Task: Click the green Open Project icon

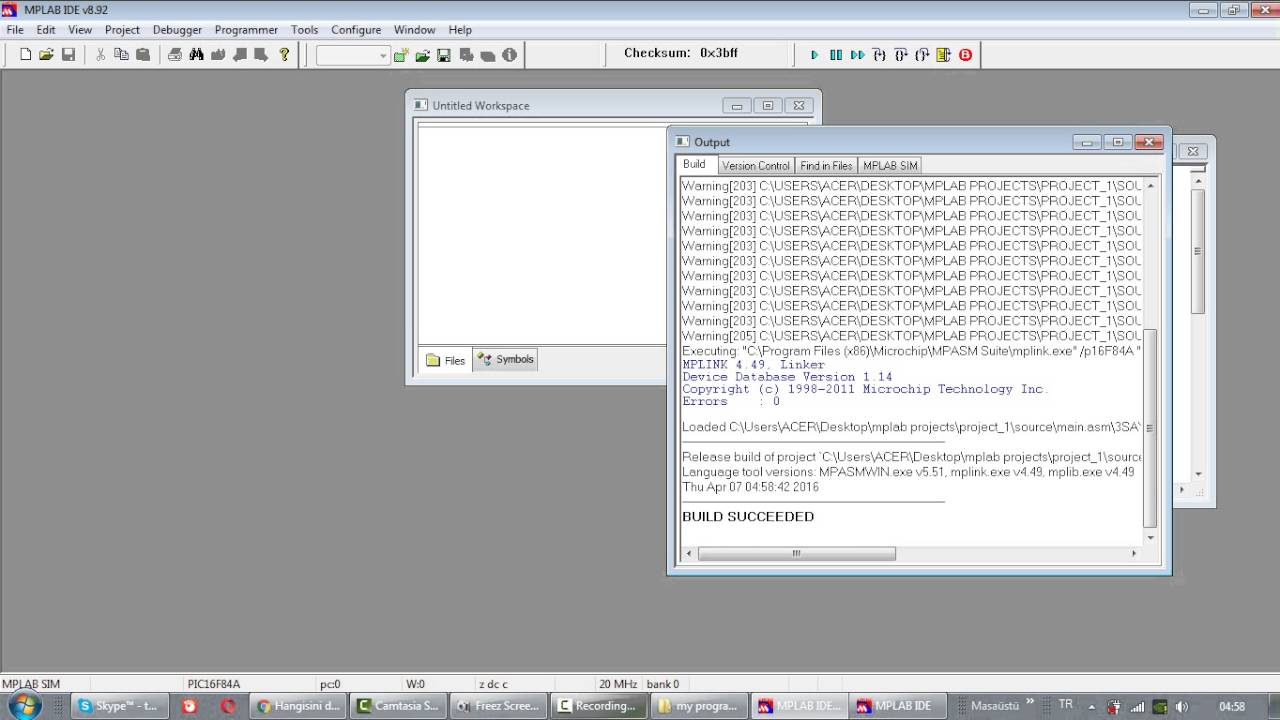Action: point(422,55)
